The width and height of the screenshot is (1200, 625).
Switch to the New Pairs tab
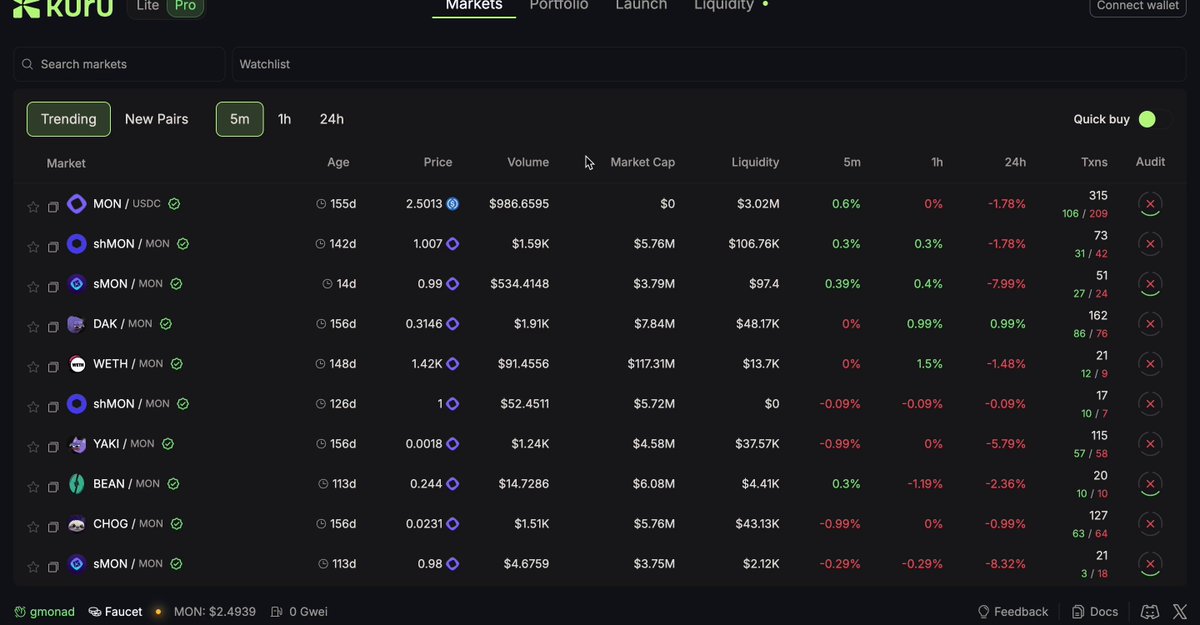tap(157, 119)
